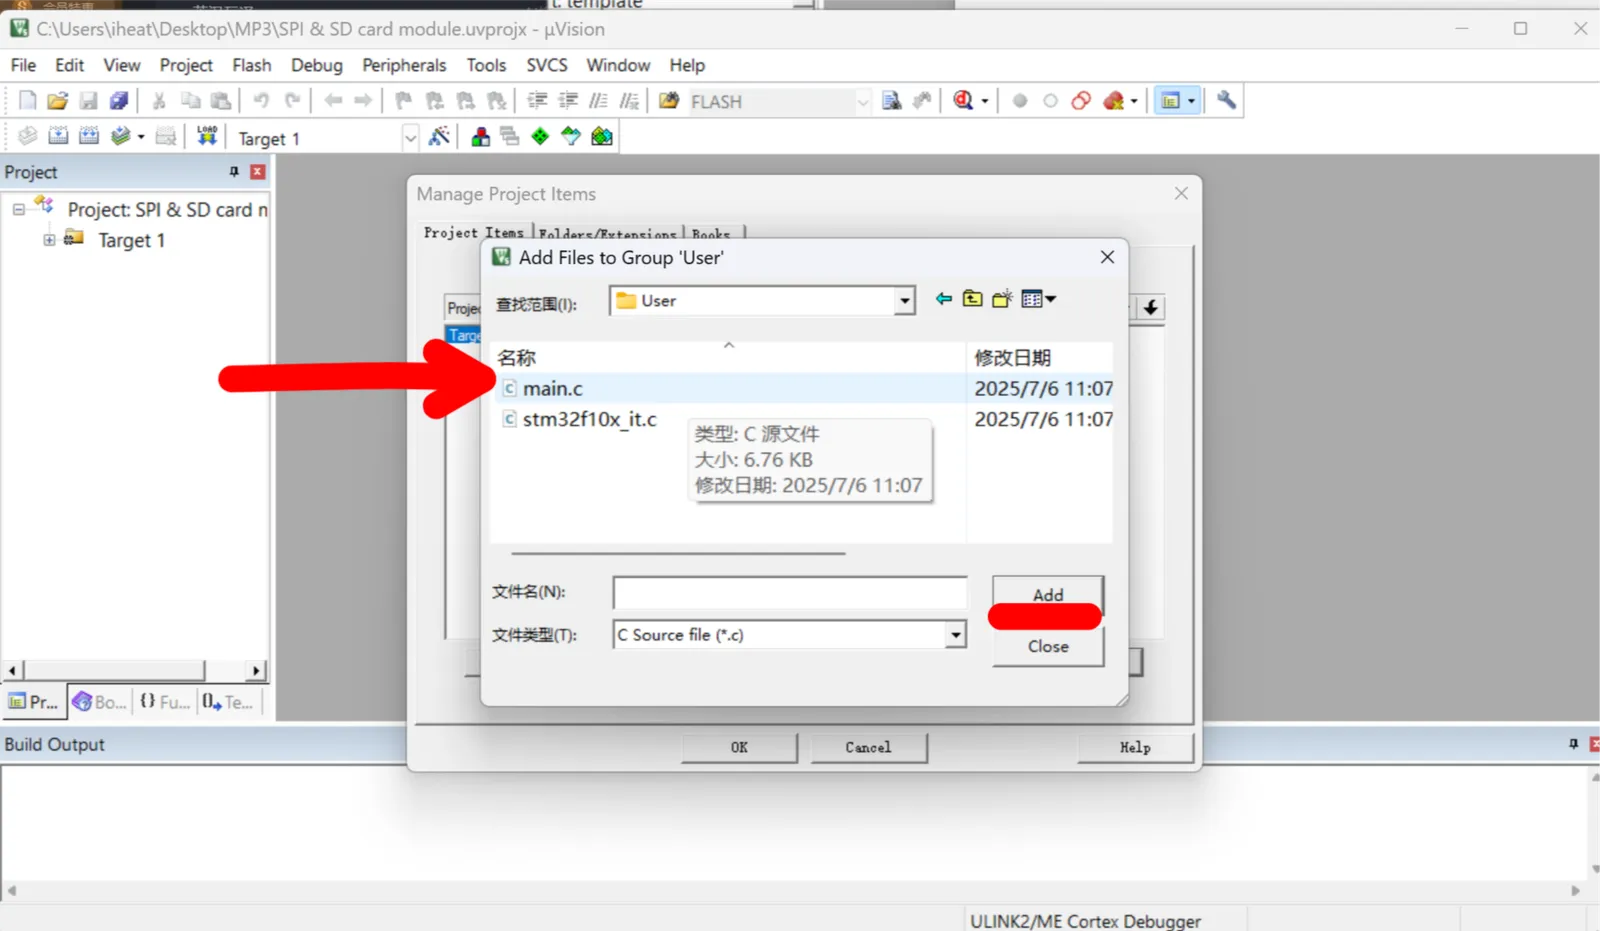Click Manage Run-Time Environment green diamond icon
Image resolution: width=1600 pixels, height=931 pixels.
(540, 136)
